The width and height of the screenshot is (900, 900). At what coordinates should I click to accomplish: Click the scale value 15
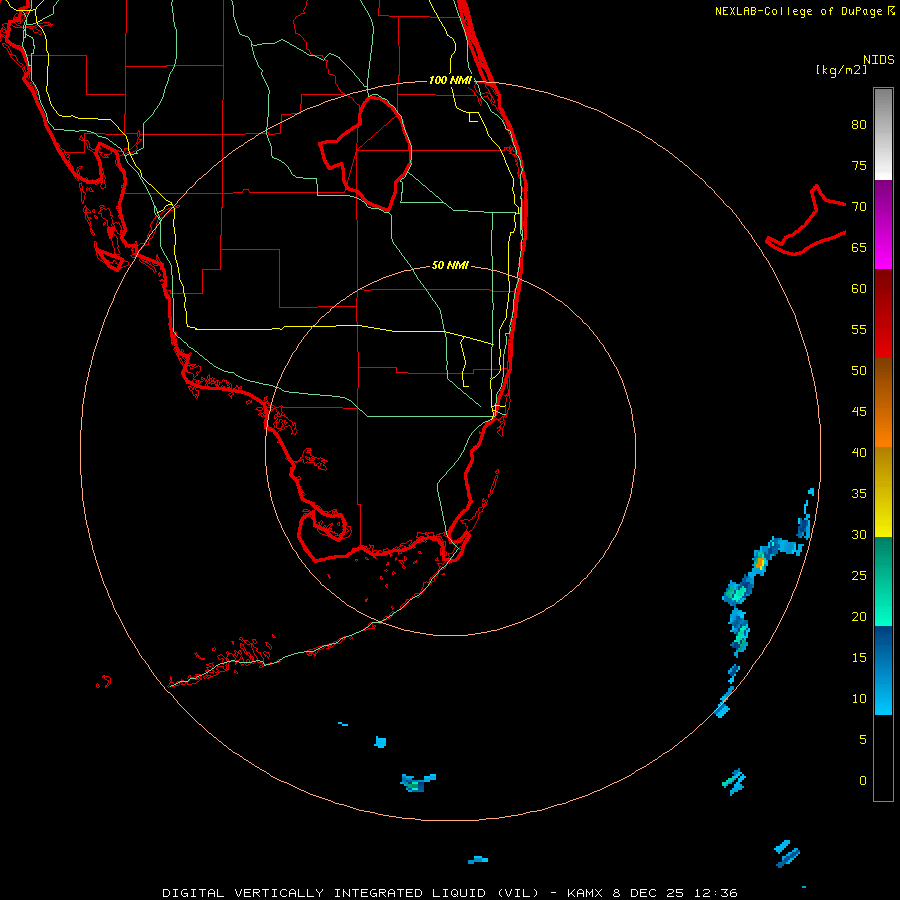point(859,657)
